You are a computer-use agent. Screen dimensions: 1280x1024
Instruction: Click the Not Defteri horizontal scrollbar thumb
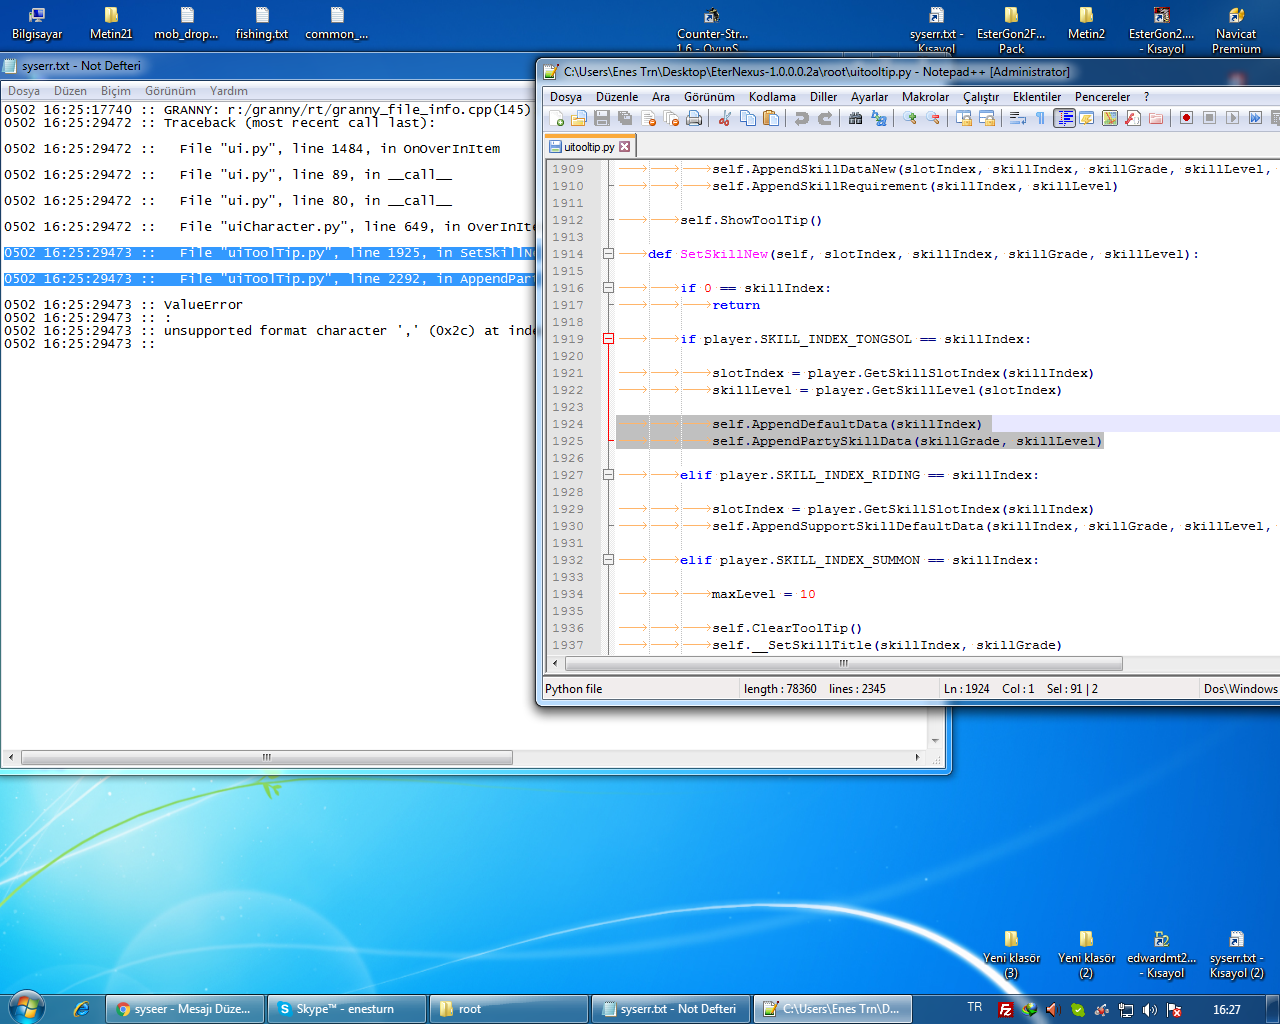[267, 758]
